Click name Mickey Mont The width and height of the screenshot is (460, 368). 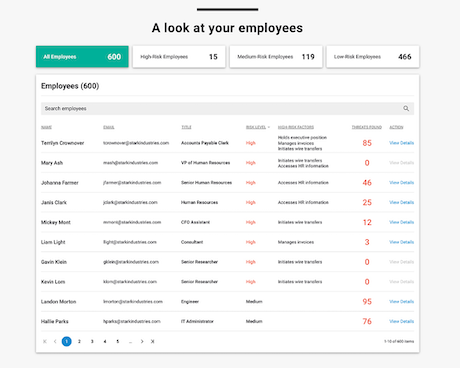(56, 222)
